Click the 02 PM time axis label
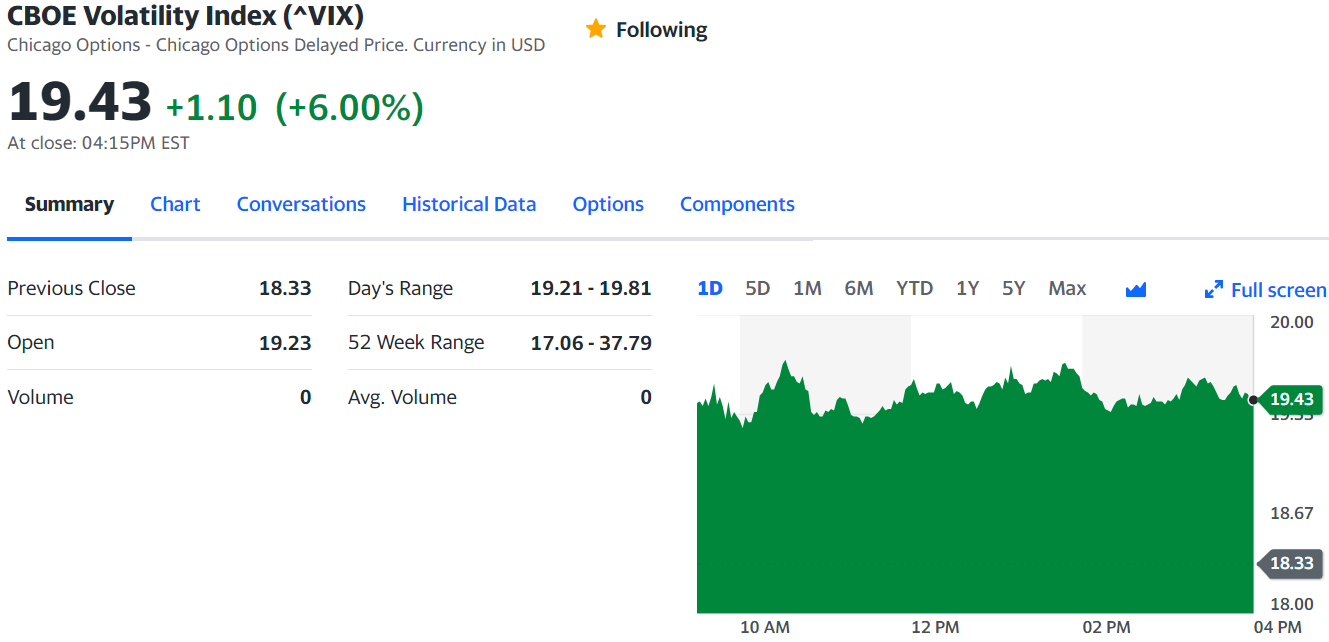The image size is (1329, 642). 1106,627
